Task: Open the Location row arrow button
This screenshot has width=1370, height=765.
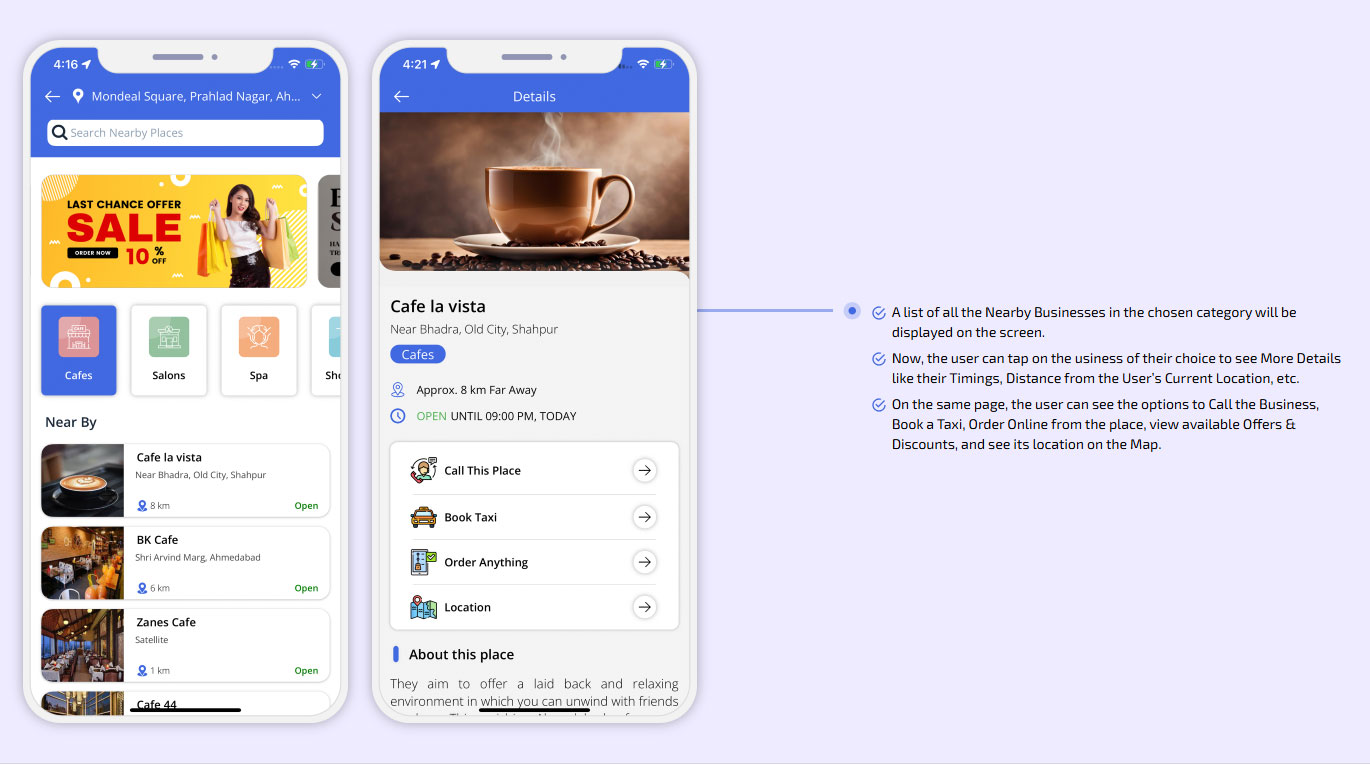Action: [x=645, y=607]
